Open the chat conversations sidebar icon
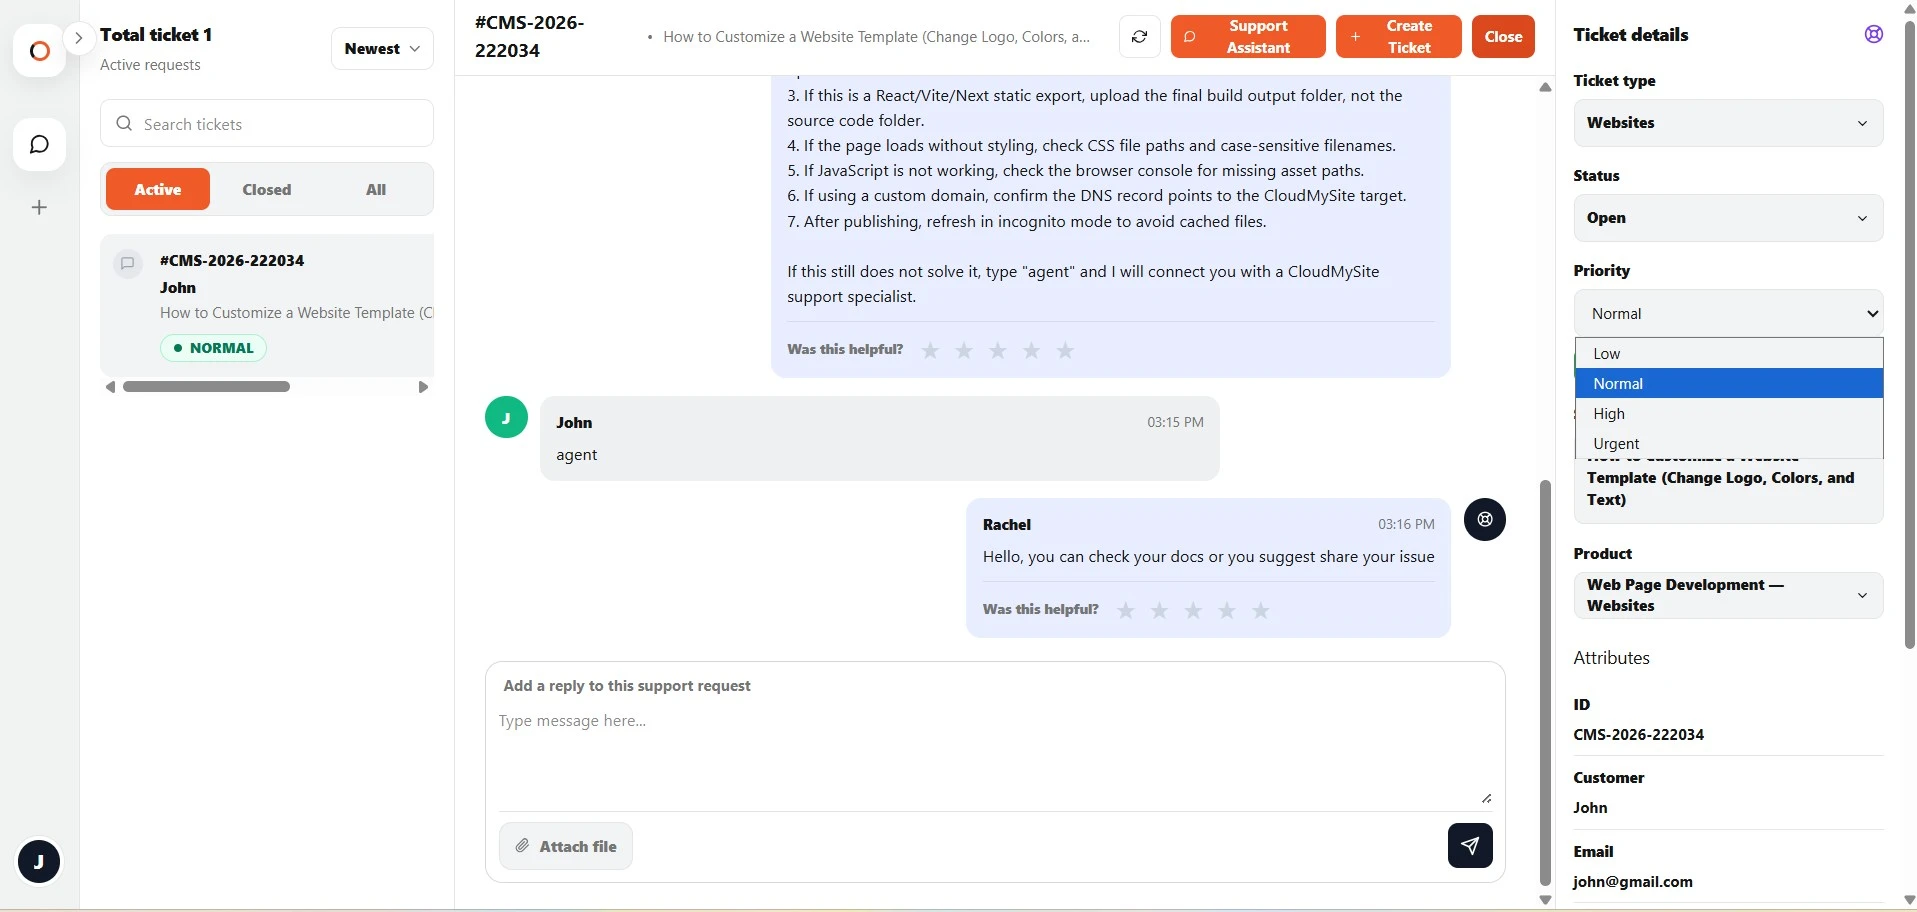The image size is (1917, 912). click(x=39, y=145)
